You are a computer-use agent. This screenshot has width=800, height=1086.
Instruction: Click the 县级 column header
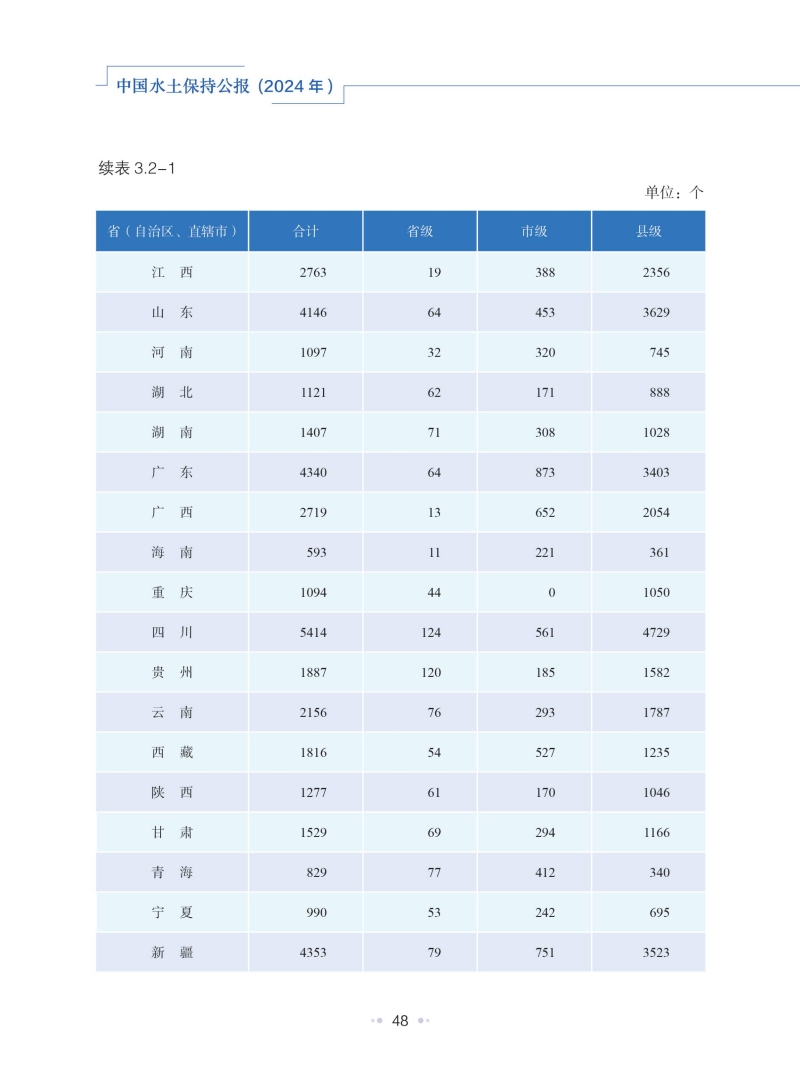(649, 231)
